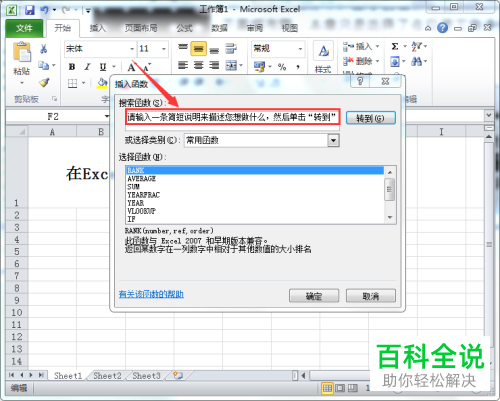Select the Format Painter brush

(x=44, y=82)
